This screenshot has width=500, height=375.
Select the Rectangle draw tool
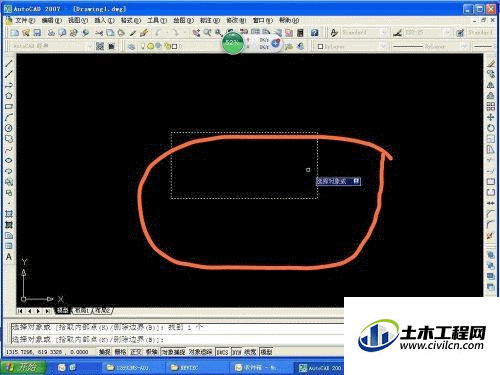9,106
